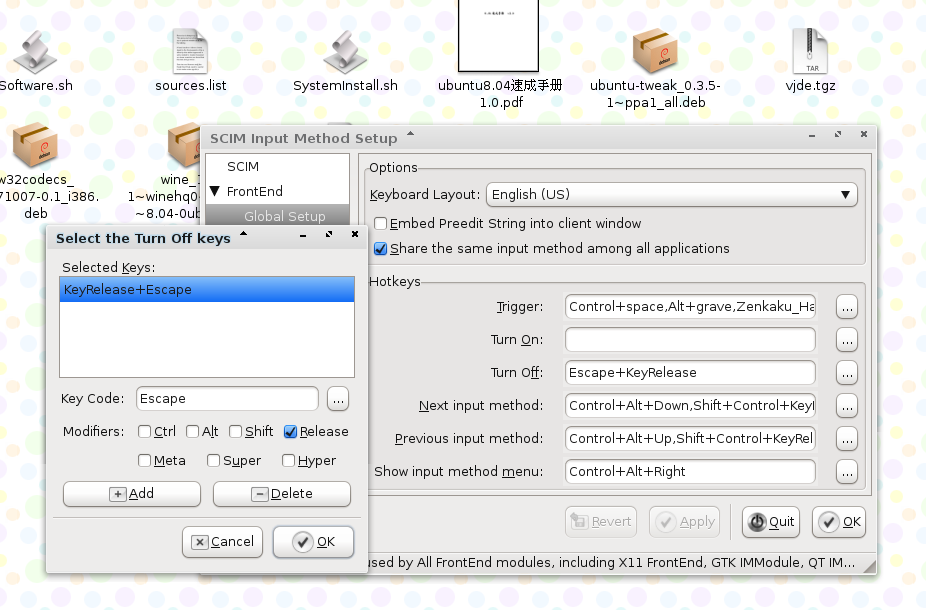The height and width of the screenshot is (610, 926).
Task: Maximize the SCIM Input Method Setup window
Action: (838, 135)
